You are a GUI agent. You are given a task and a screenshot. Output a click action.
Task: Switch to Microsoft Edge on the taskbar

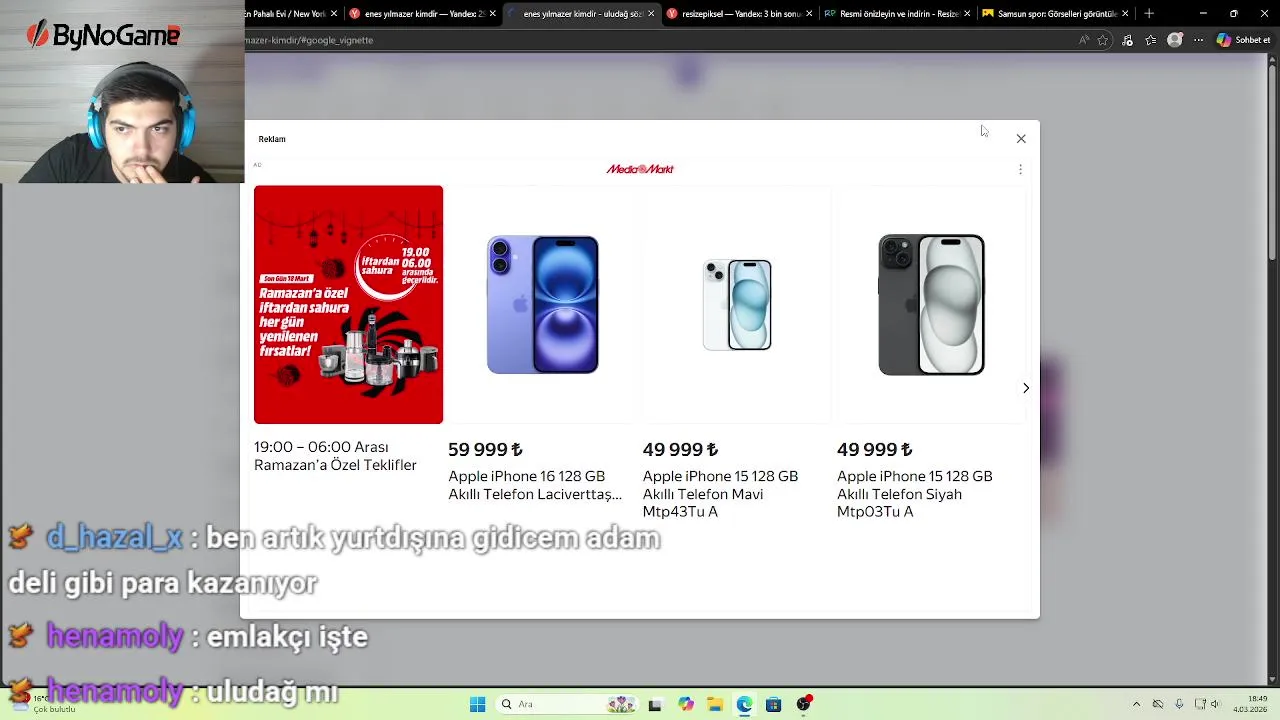(x=744, y=705)
